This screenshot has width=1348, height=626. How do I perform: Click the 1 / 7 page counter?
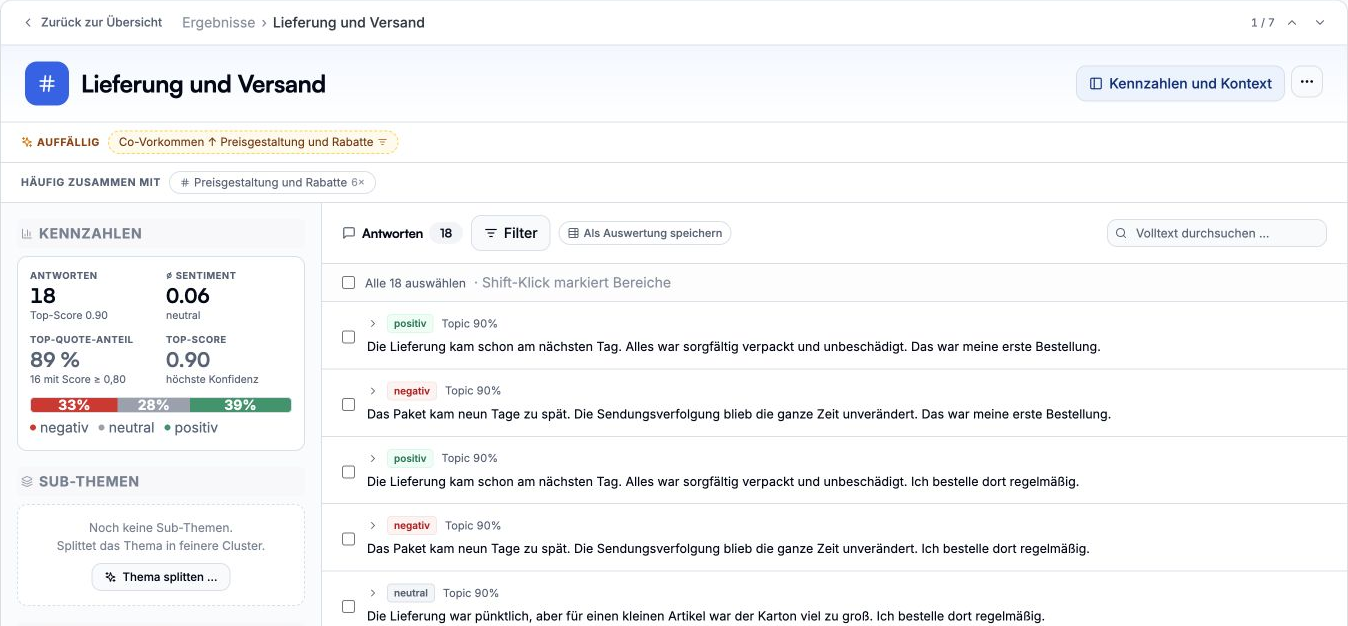click(x=1263, y=22)
